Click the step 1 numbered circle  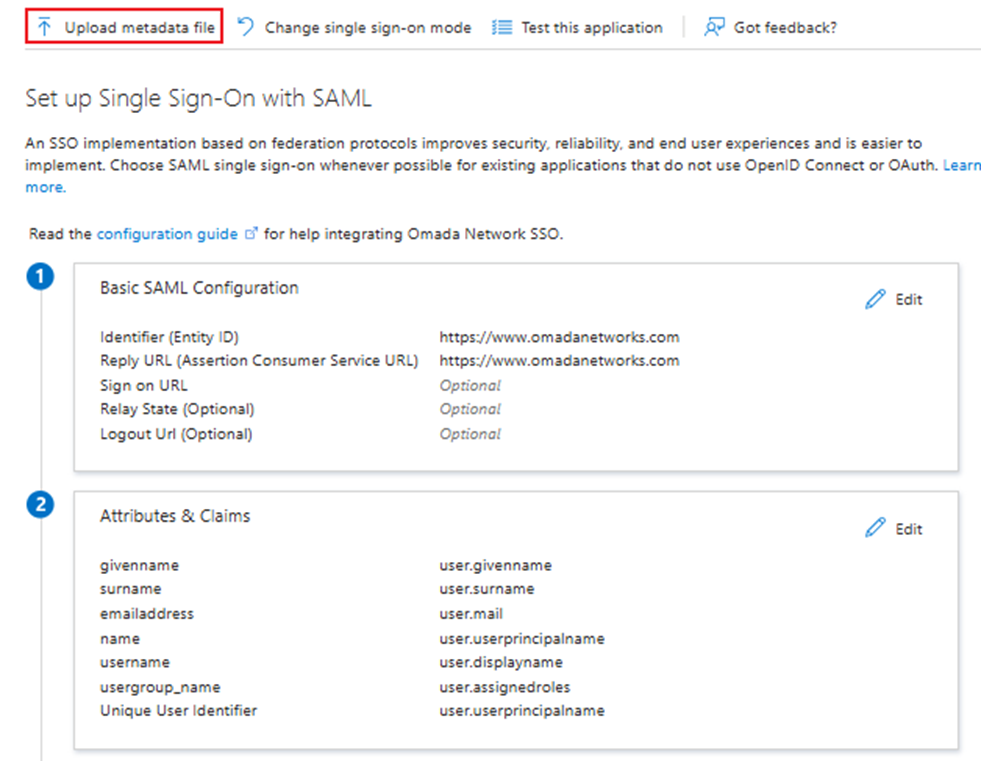tap(40, 276)
